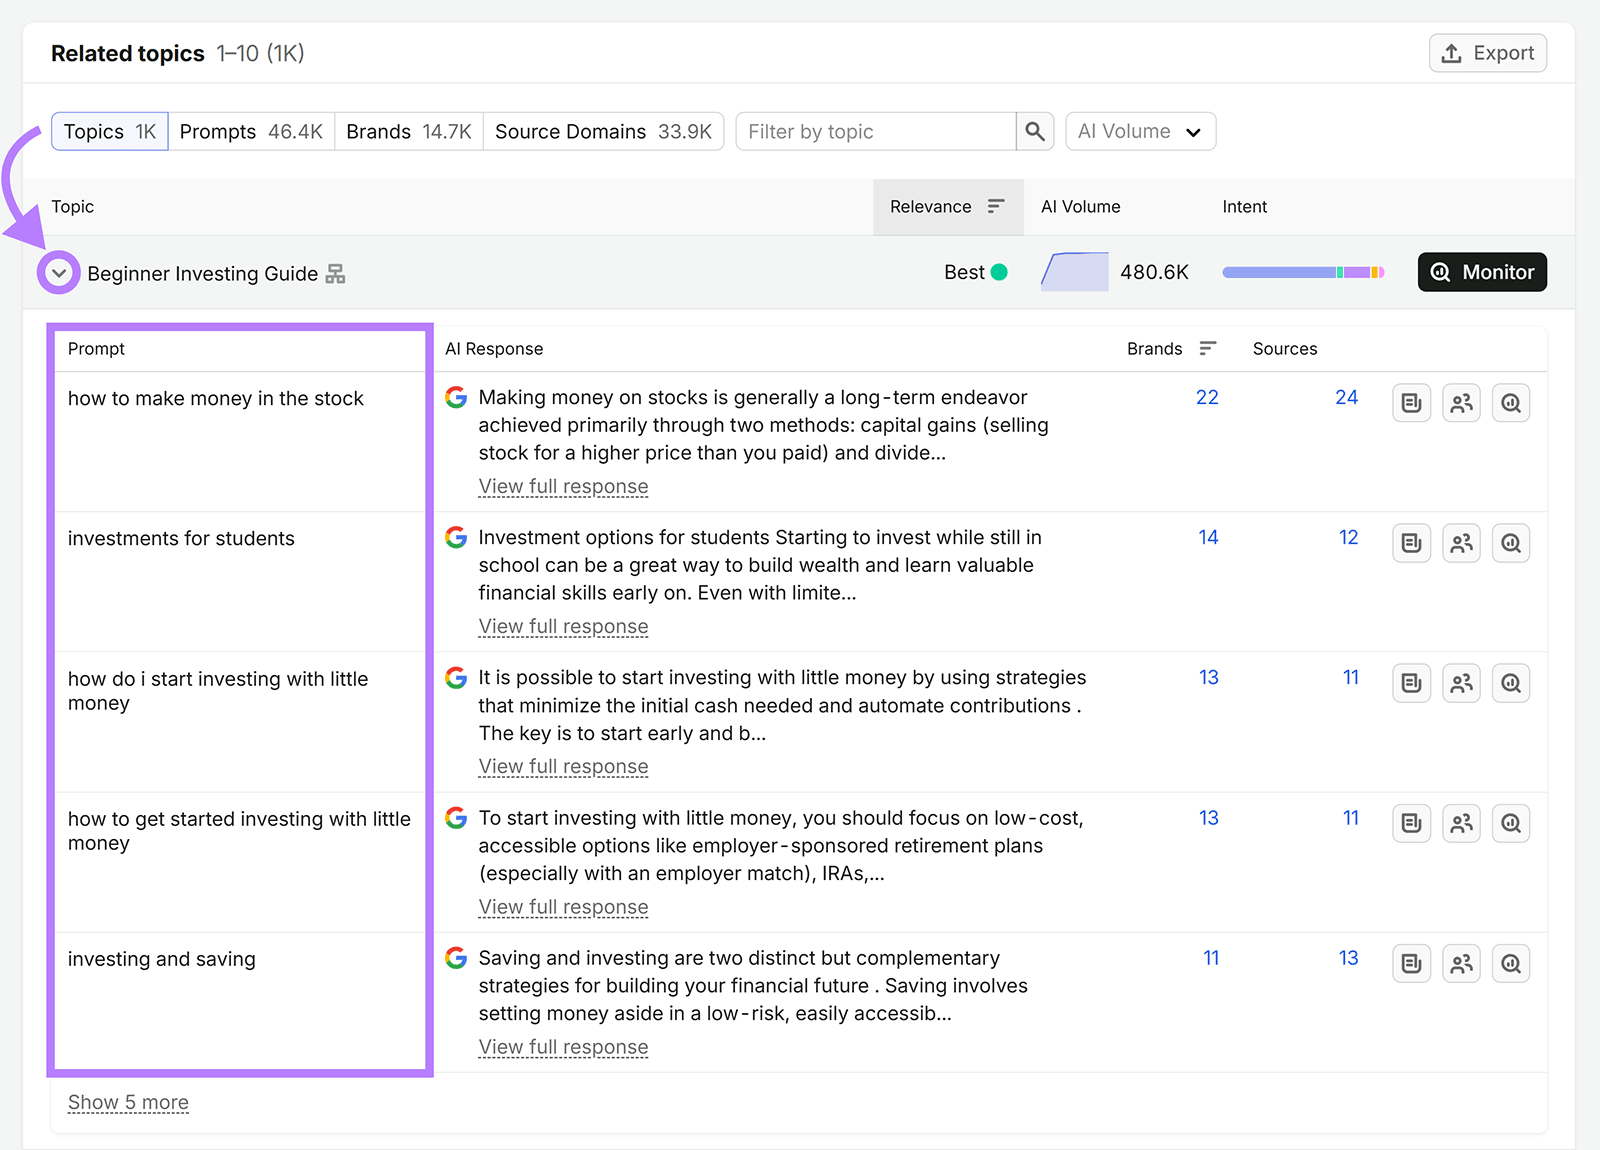
Task: Open audience icon for 'how to get started investing' row
Action: point(1462,823)
